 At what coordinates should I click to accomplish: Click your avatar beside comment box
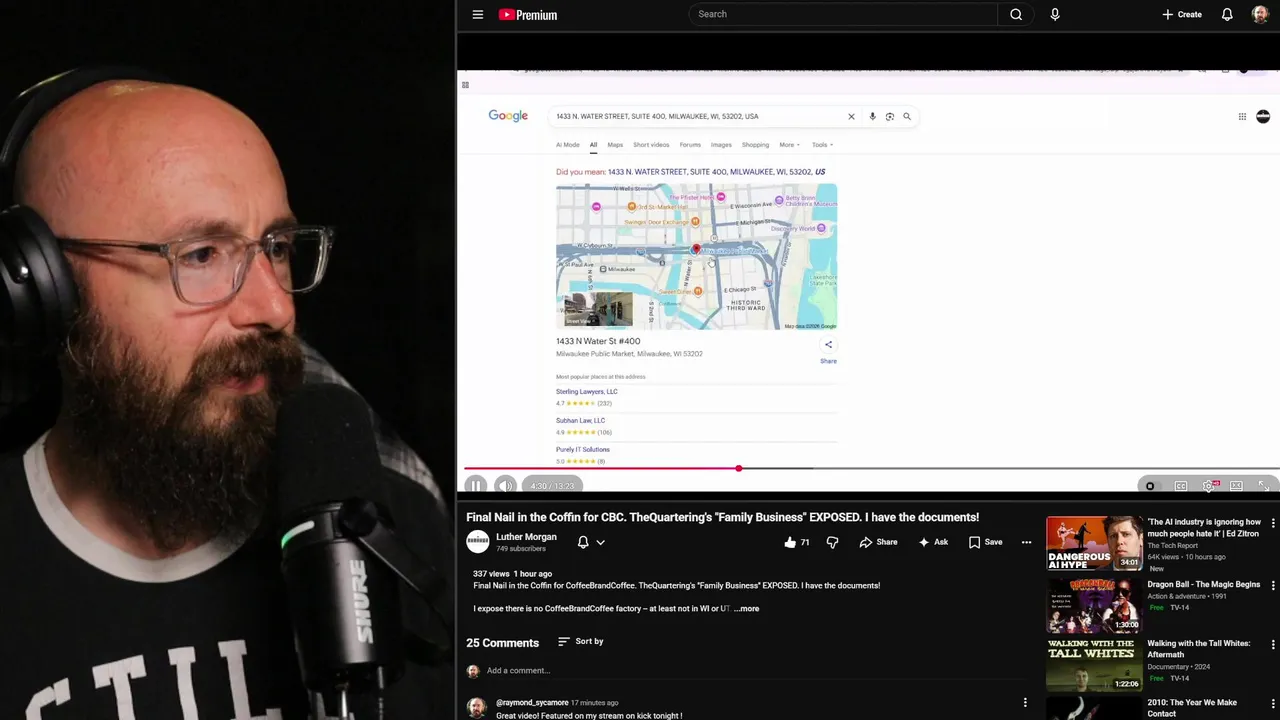point(473,671)
